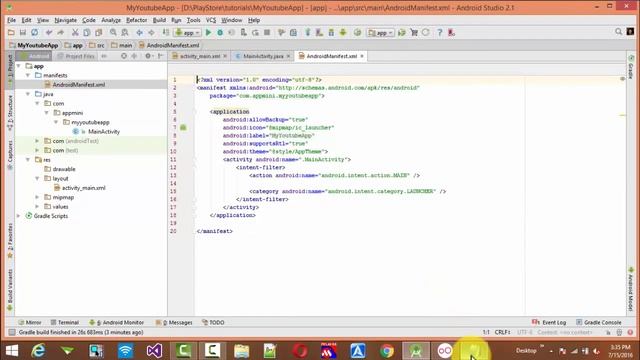Redo action with the toolbar arrow
Image resolution: width=640 pixels, height=360 pixels.
click(x=60, y=32)
